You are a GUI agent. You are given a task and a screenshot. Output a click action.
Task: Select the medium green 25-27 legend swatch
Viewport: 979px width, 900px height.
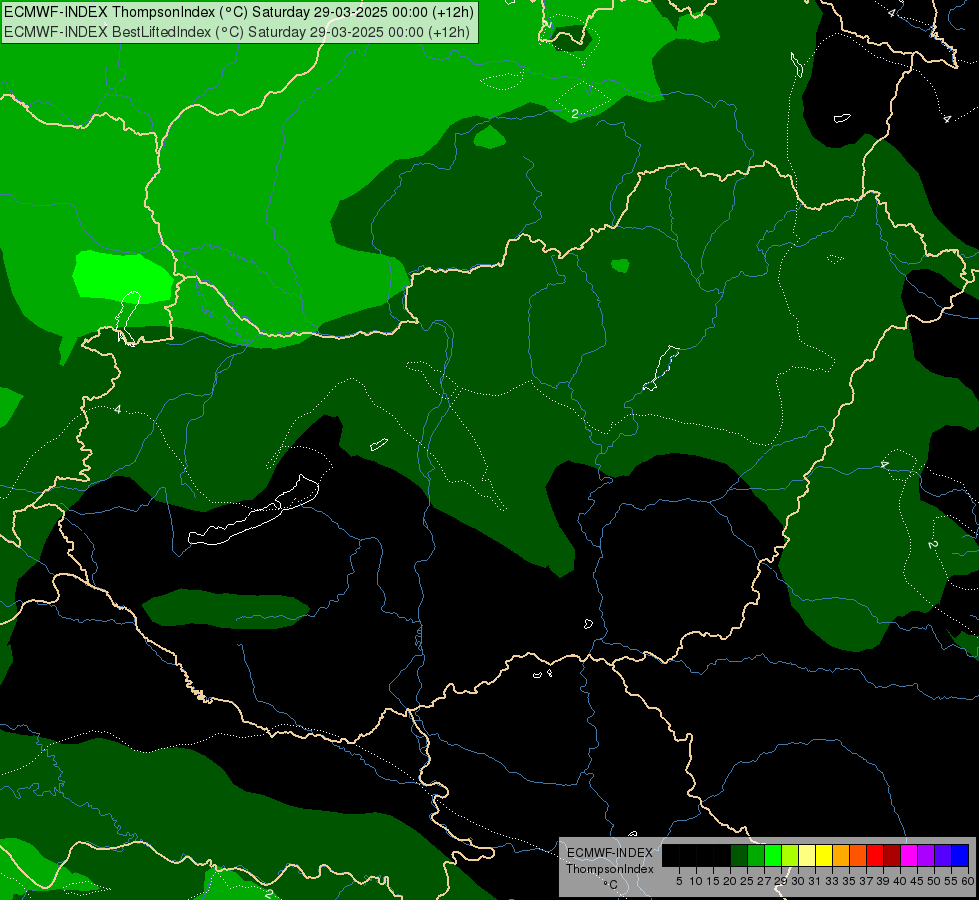coord(755,855)
